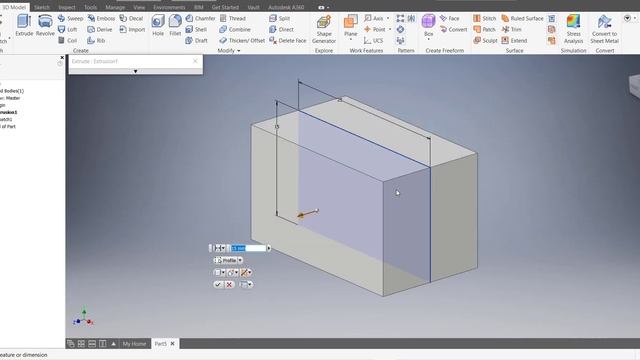640x360 pixels.
Task: Activate the Sweep tool
Action: (70, 18)
